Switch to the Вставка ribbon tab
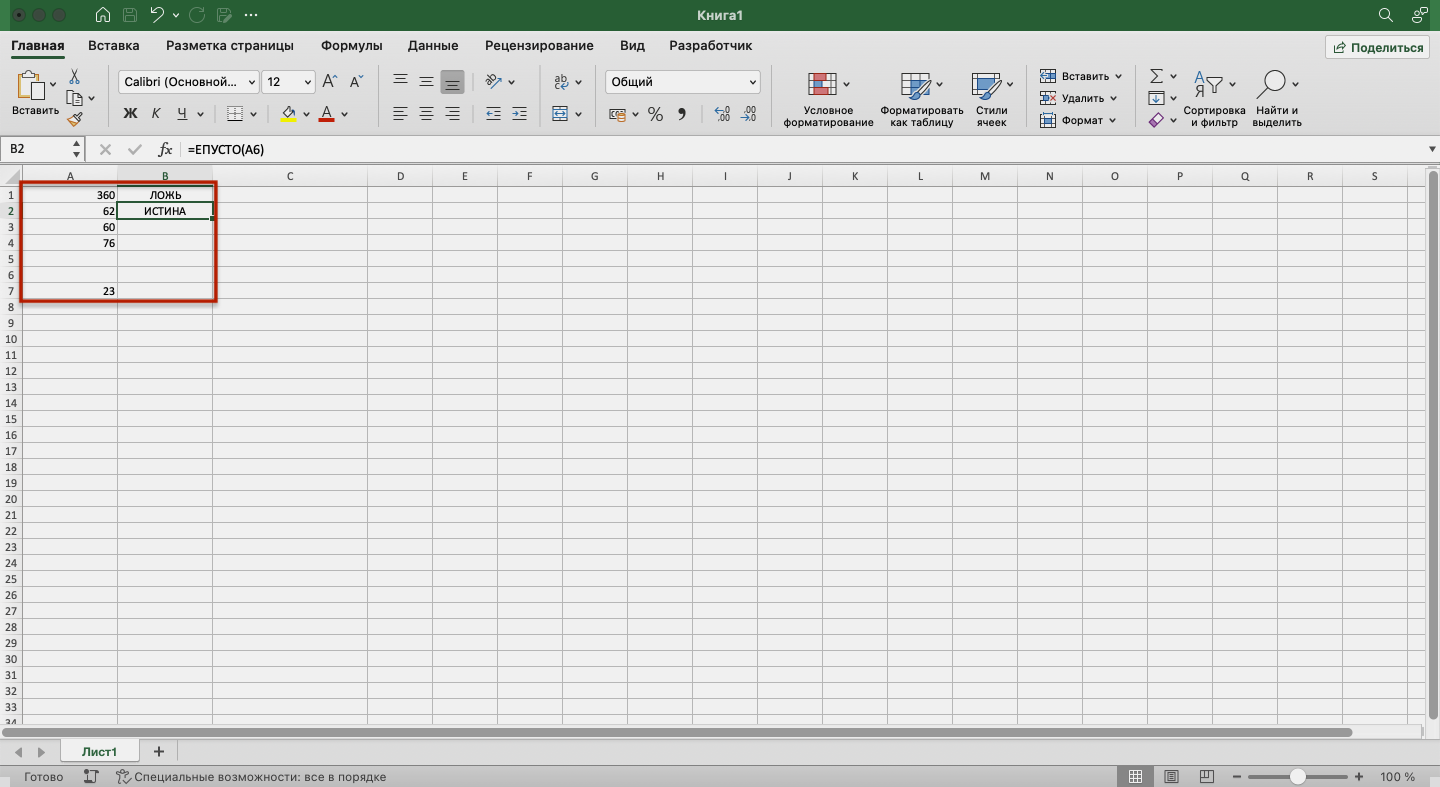 [x=113, y=45]
